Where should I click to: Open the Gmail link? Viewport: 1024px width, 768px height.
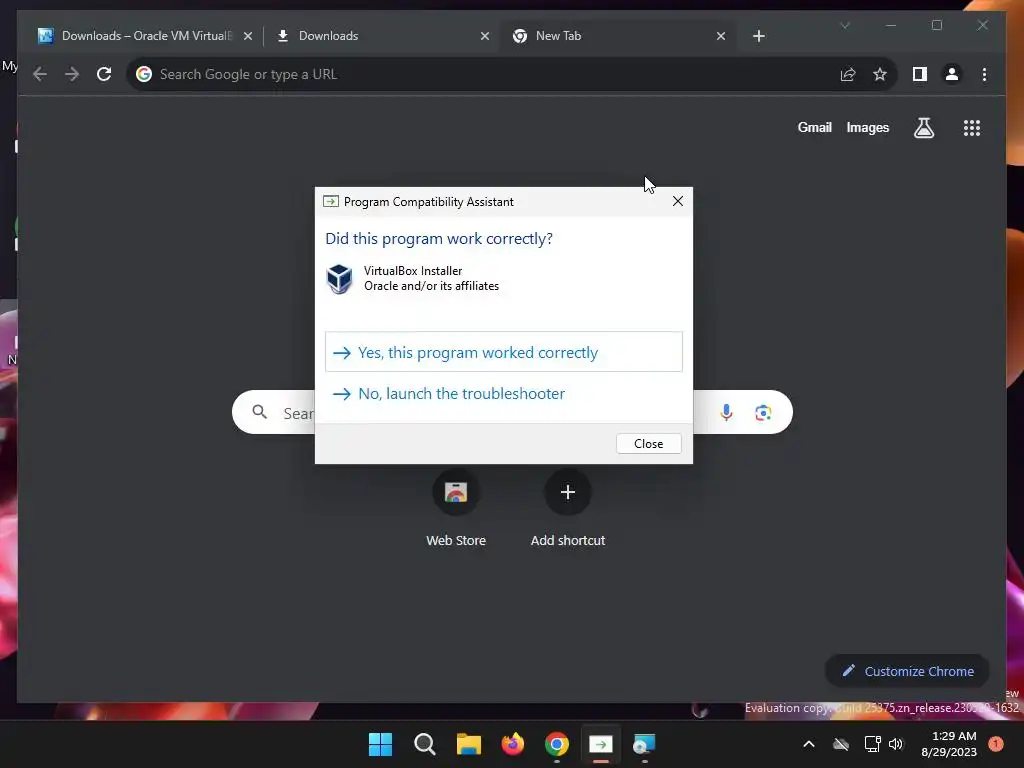coord(814,127)
